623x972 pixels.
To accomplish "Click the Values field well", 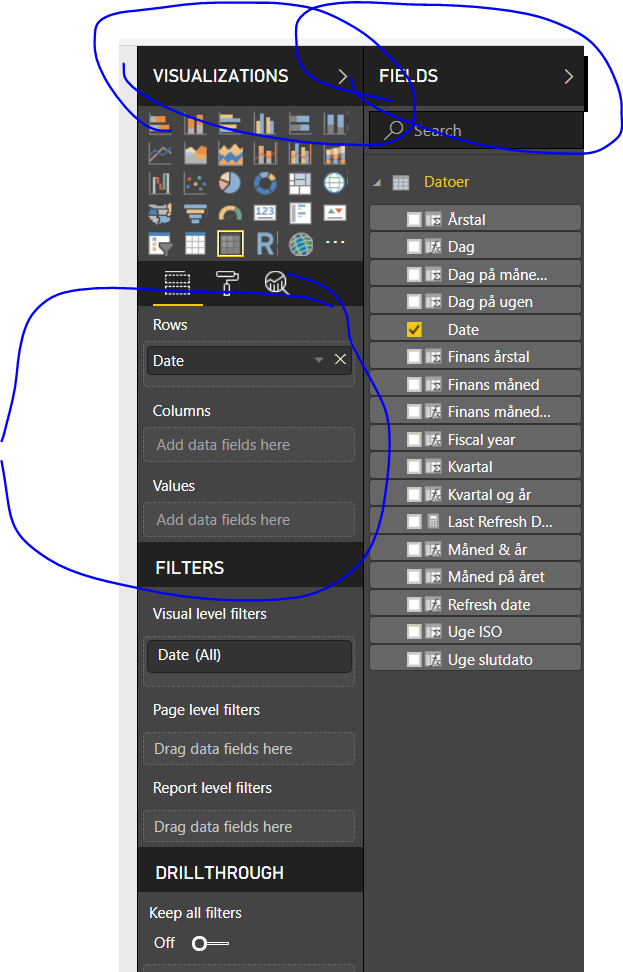I will tap(249, 519).
